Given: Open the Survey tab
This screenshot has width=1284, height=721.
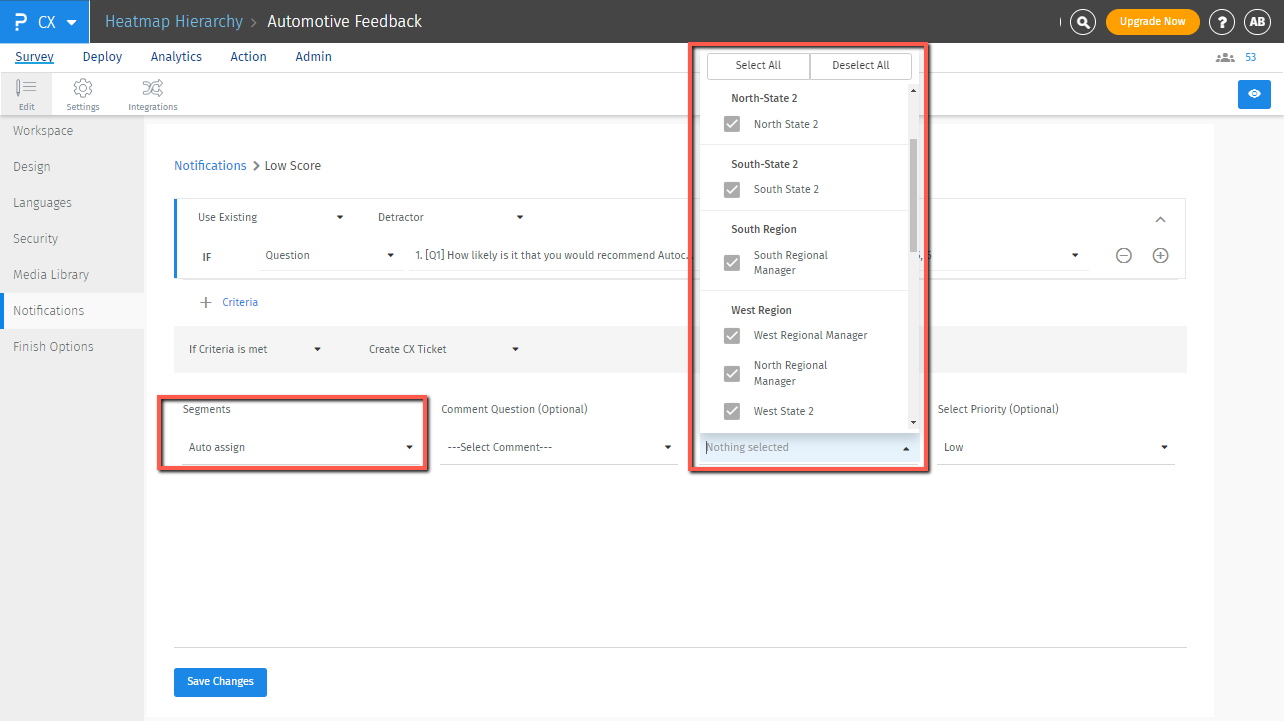Looking at the screenshot, I should [x=35, y=57].
